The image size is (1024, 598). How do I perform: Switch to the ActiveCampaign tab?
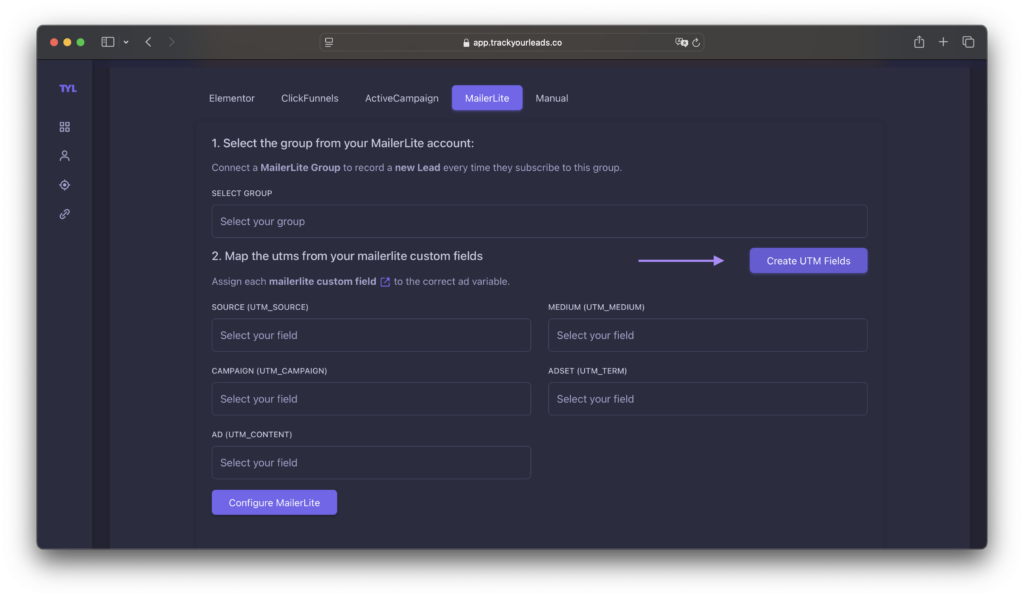(402, 98)
